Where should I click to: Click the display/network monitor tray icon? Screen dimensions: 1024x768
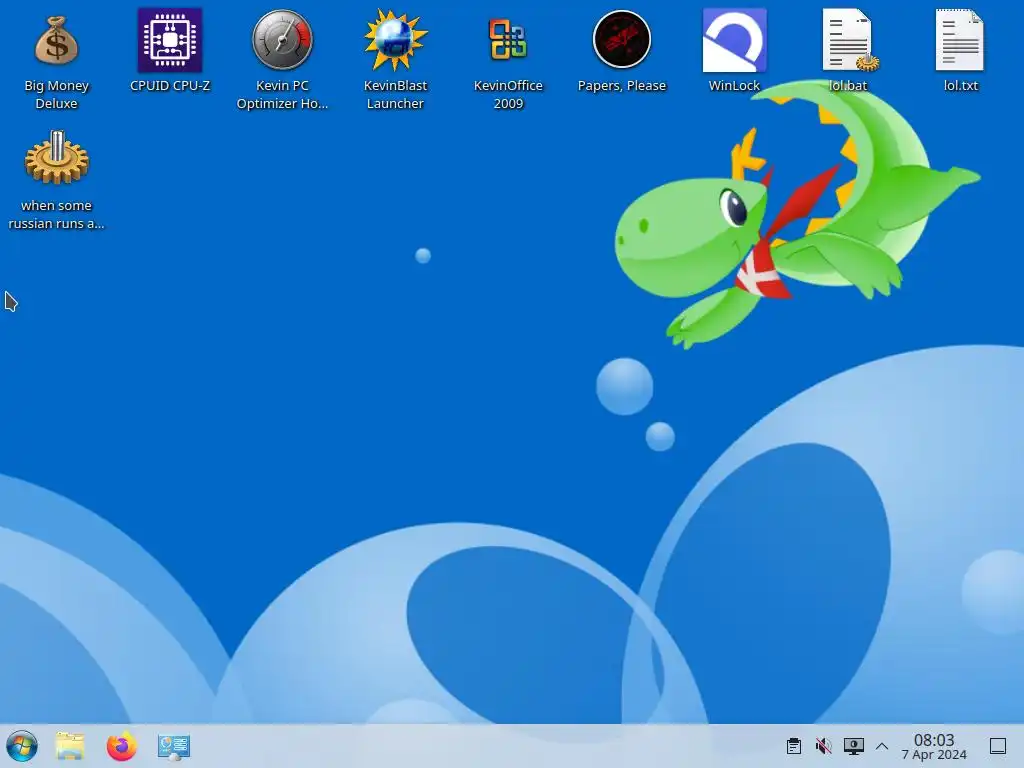coord(854,746)
